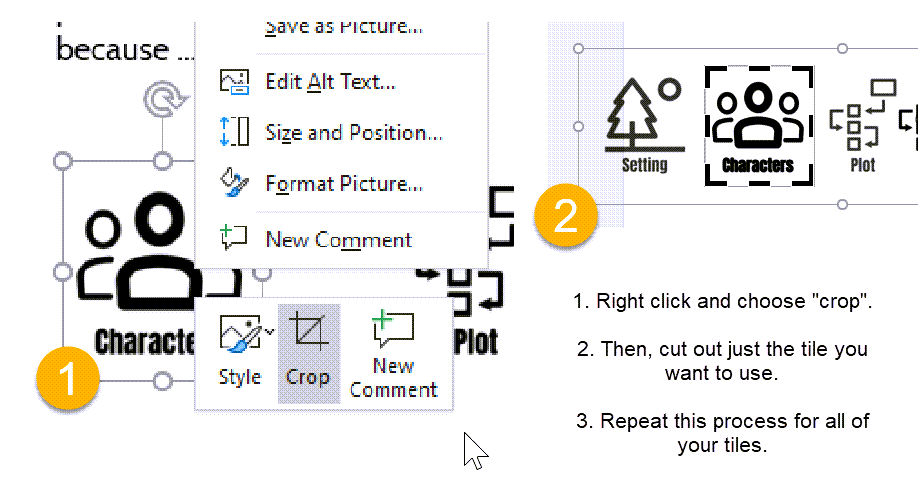Click the rotation handle above the picture
This screenshot has height=500, width=918.
tap(165, 100)
